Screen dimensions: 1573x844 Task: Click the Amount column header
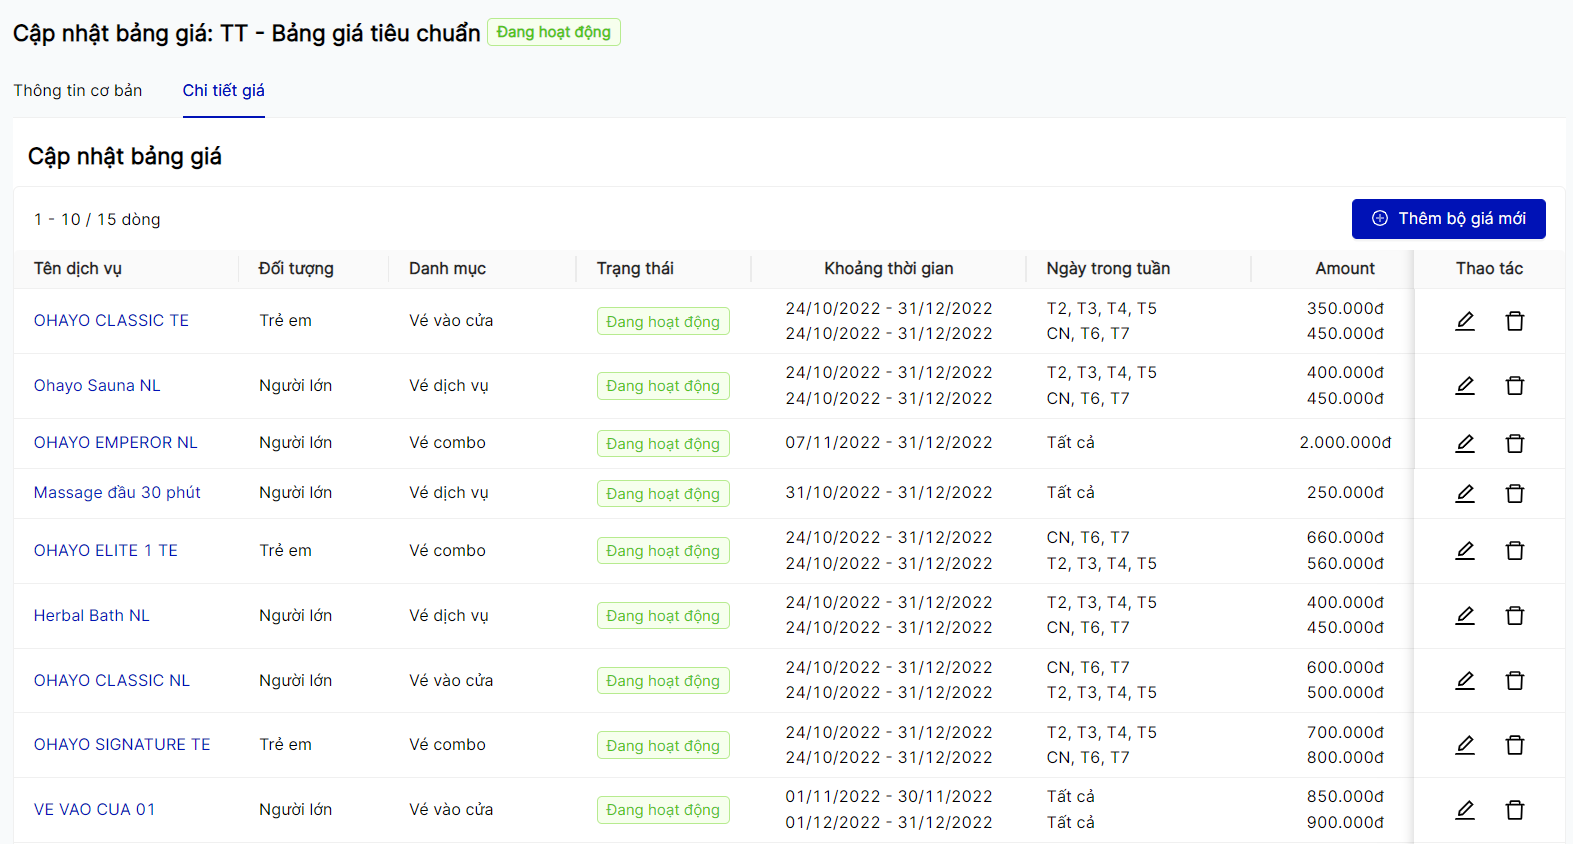(1344, 269)
